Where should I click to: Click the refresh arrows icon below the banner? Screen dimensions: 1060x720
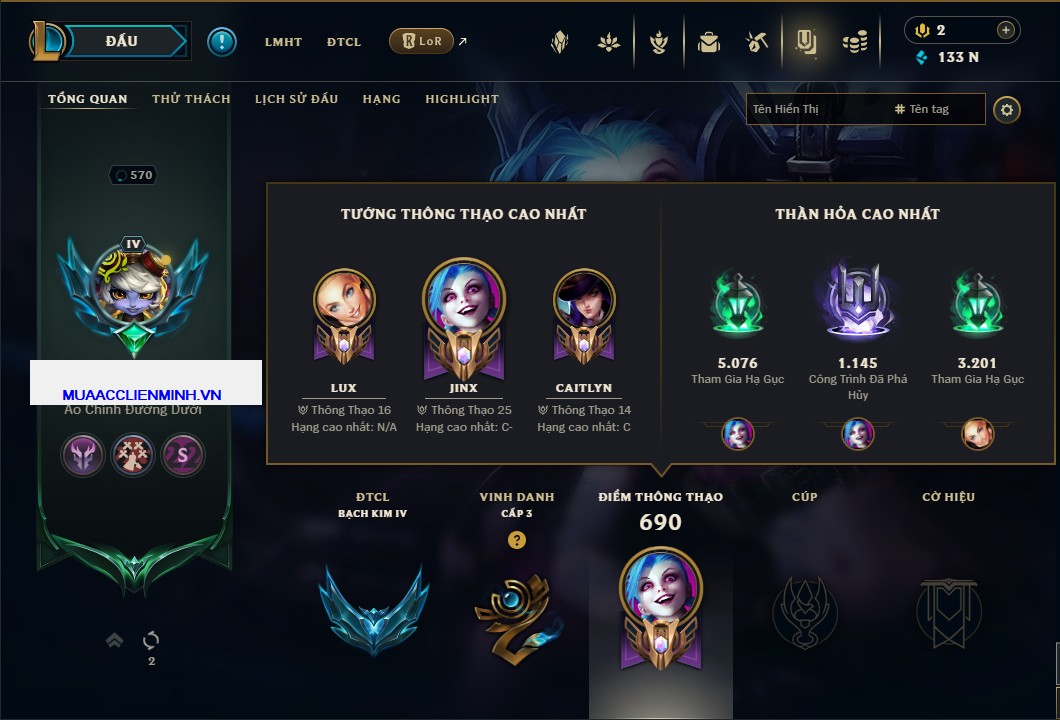pos(151,640)
